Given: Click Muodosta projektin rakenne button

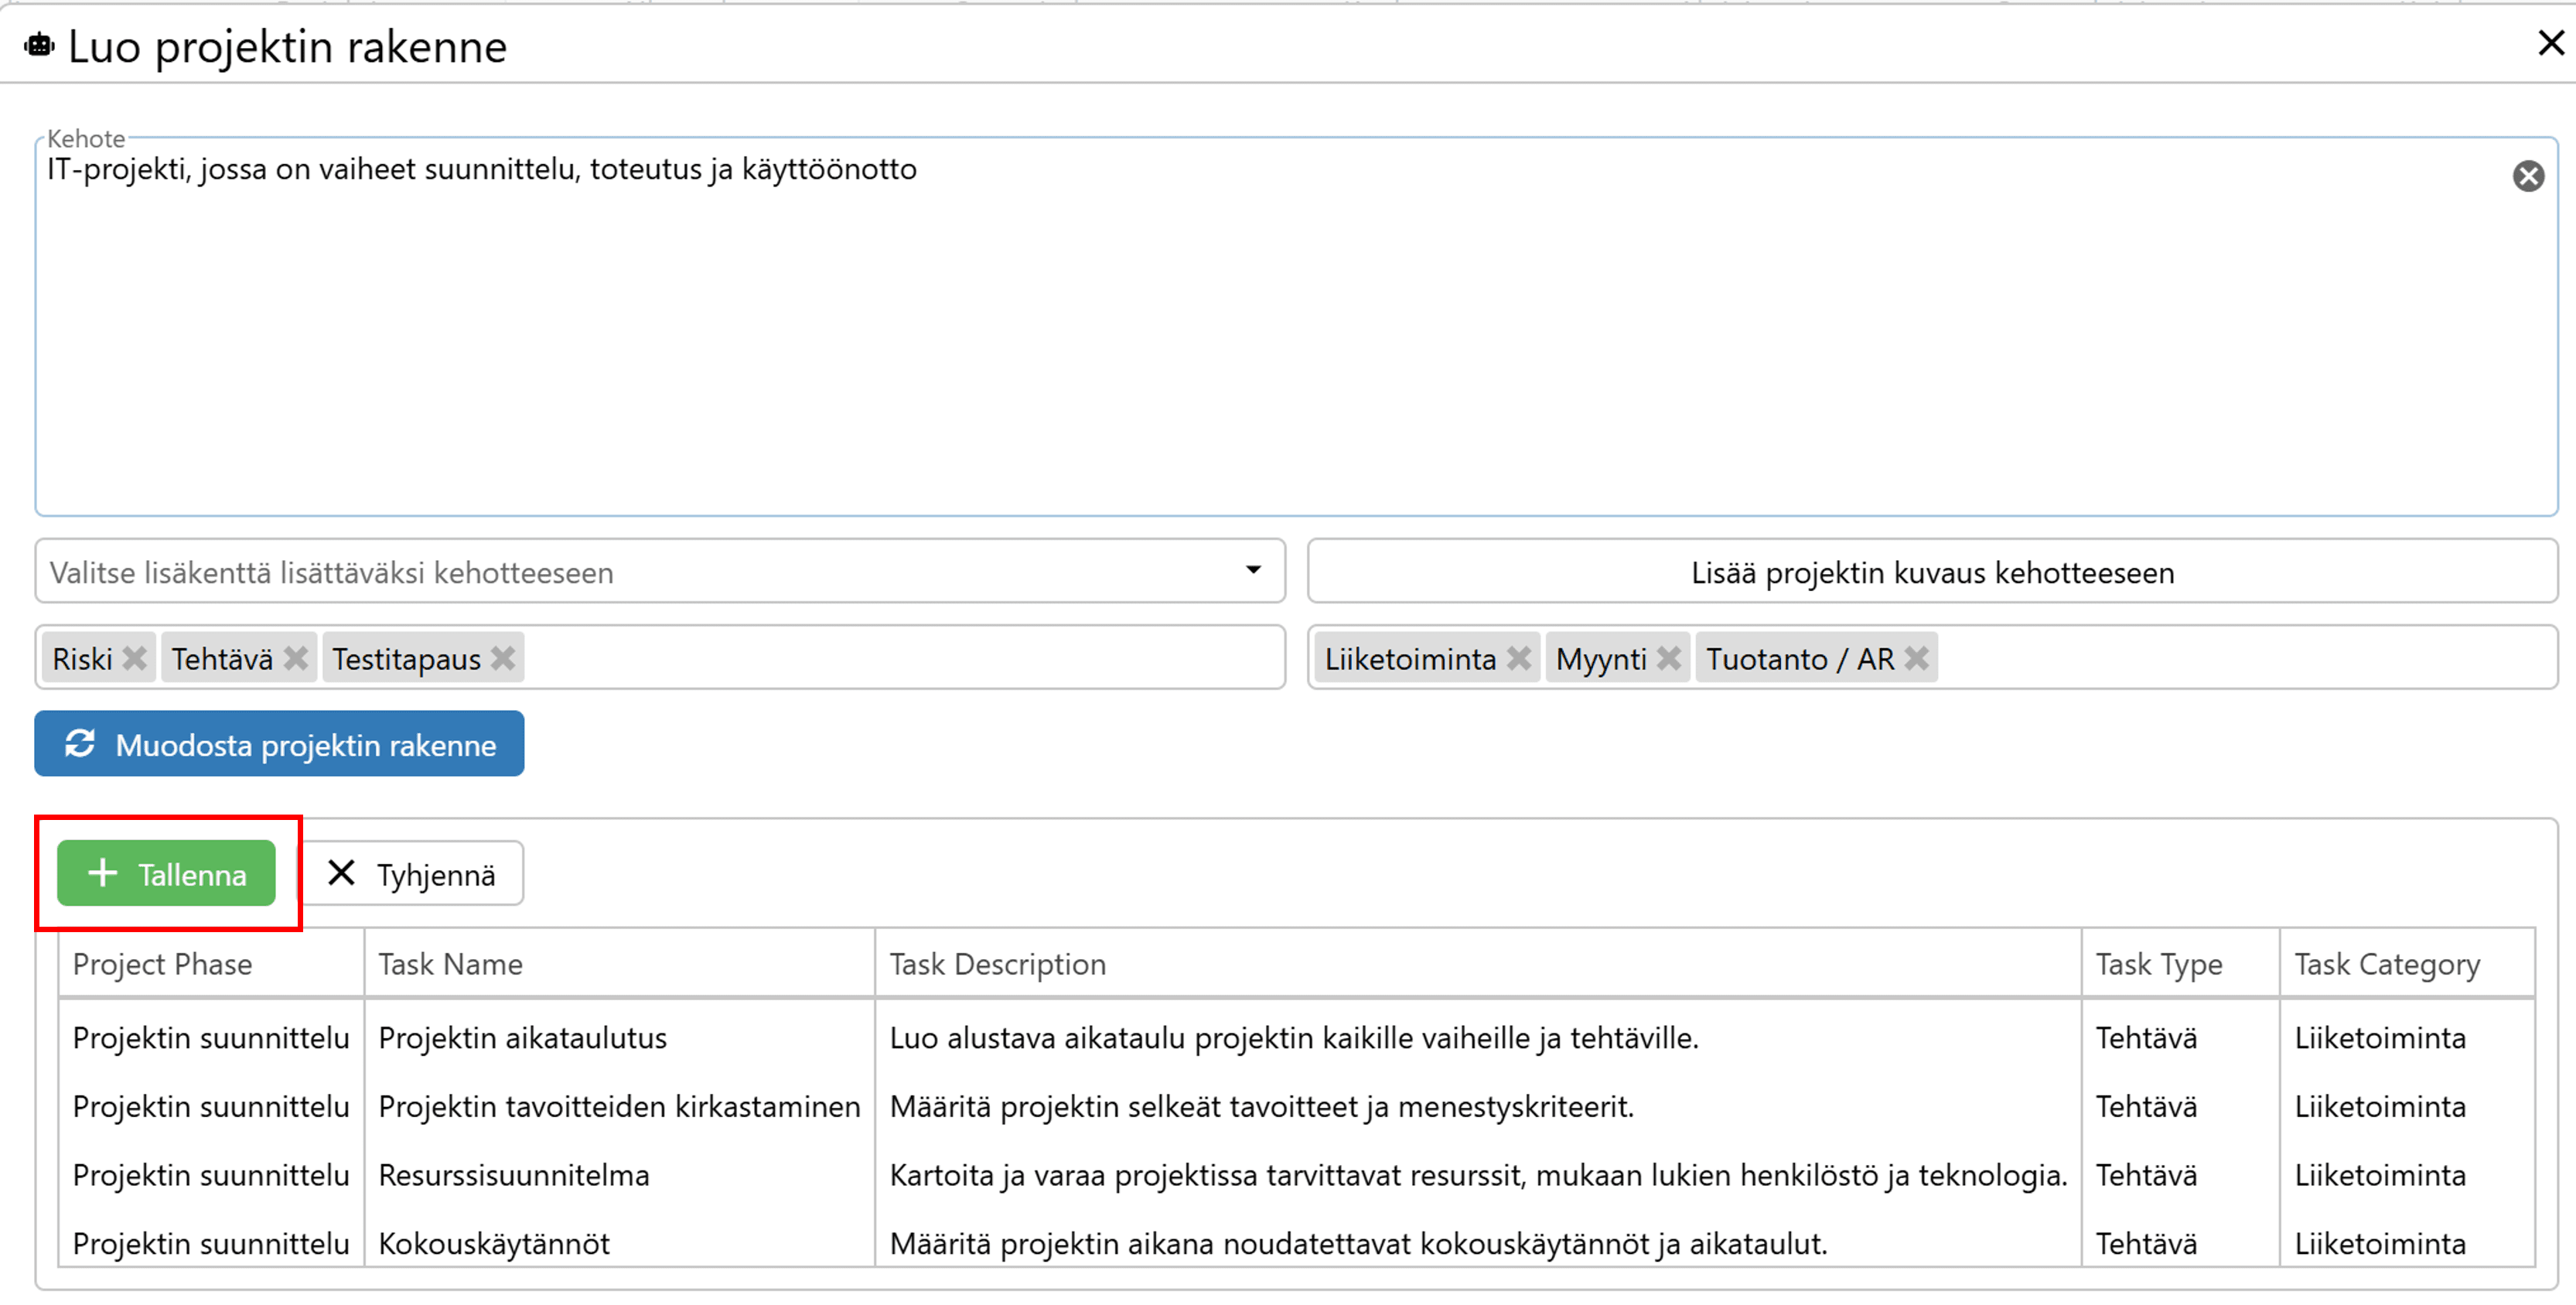Looking at the screenshot, I should 279,745.
